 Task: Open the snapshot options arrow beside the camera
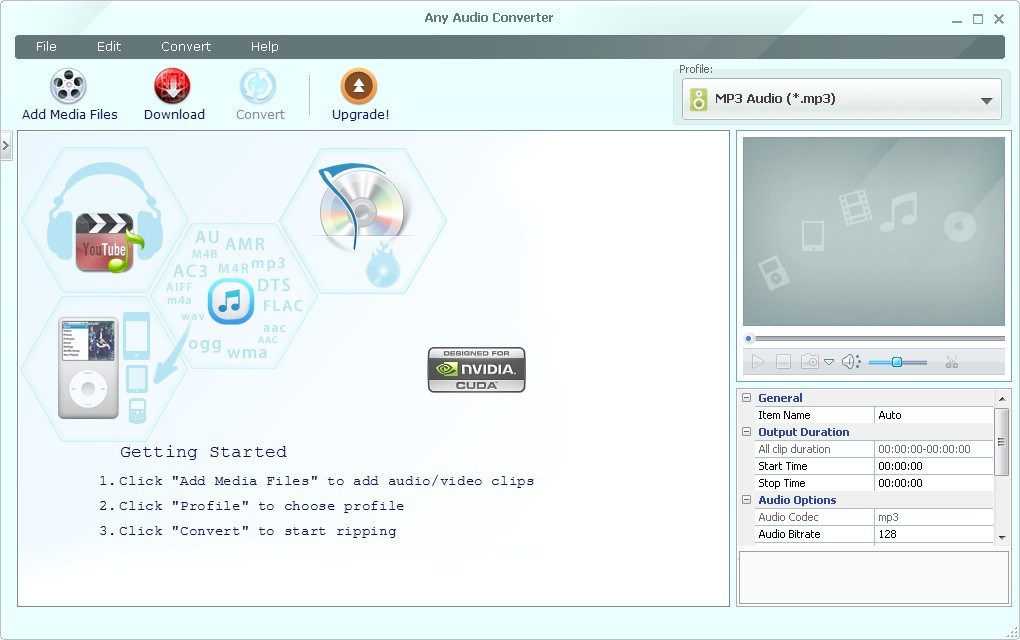829,362
